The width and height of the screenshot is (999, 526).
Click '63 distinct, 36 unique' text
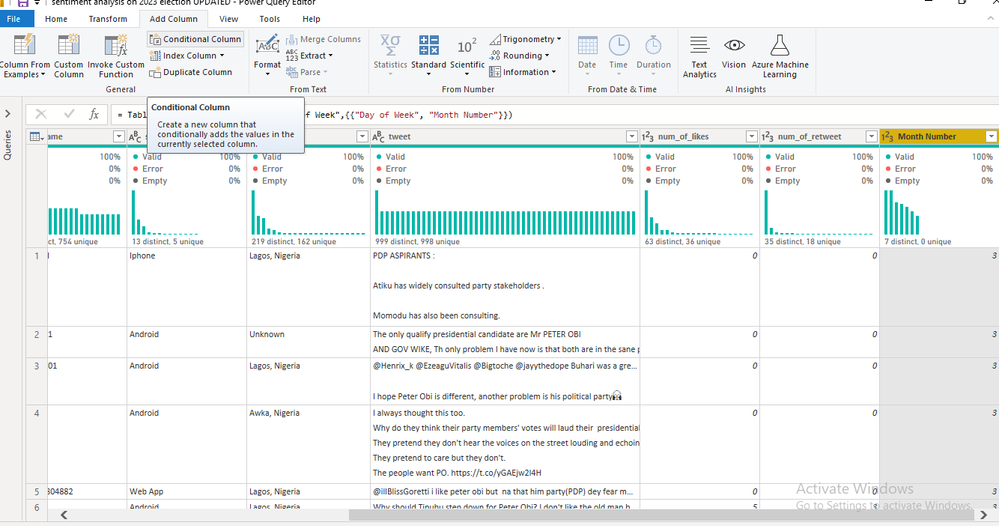[682, 242]
